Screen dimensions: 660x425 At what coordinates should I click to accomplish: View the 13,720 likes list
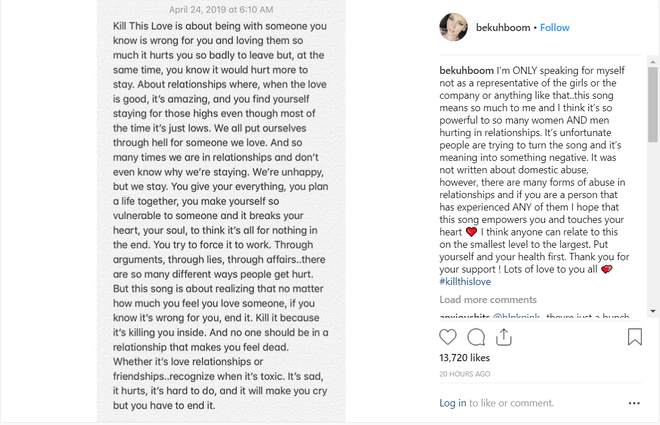[x=464, y=358]
